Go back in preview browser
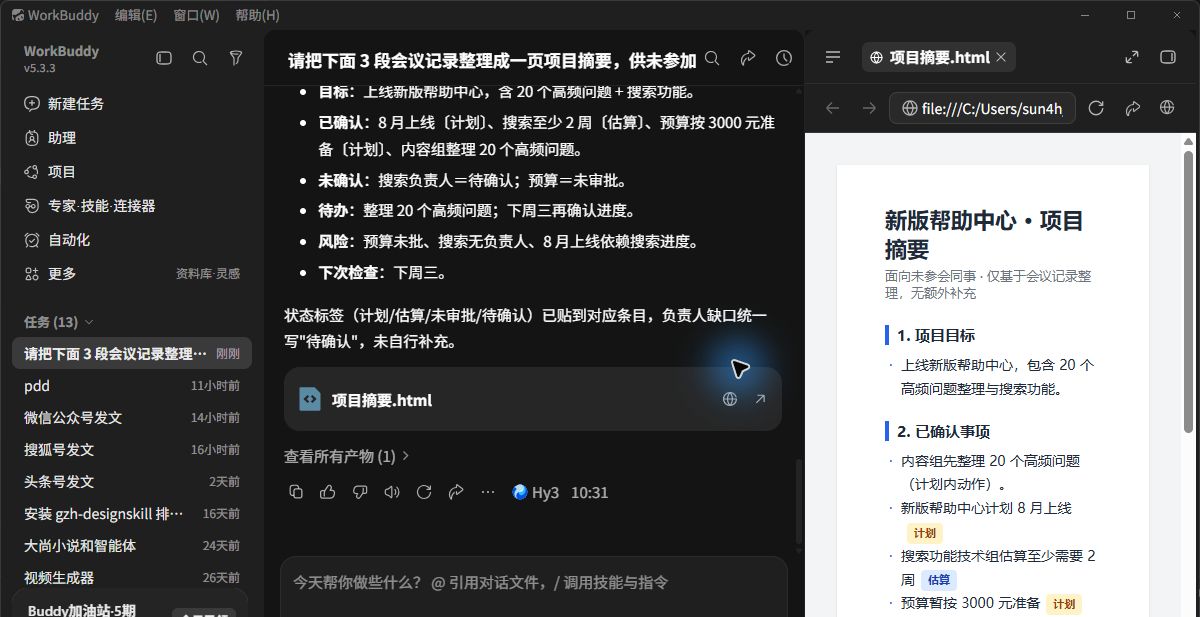This screenshot has width=1200, height=617. pyautogui.click(x=833, y=108)
